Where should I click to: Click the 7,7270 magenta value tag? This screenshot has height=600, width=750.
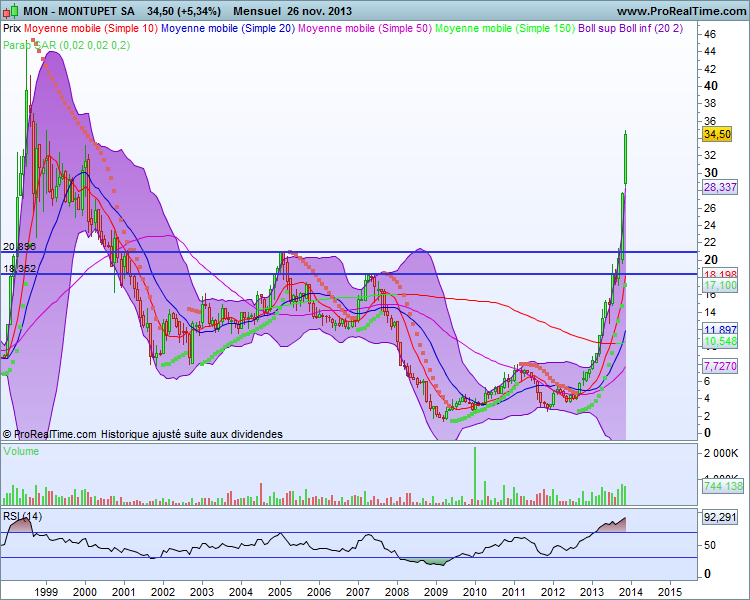coord(720,366)
